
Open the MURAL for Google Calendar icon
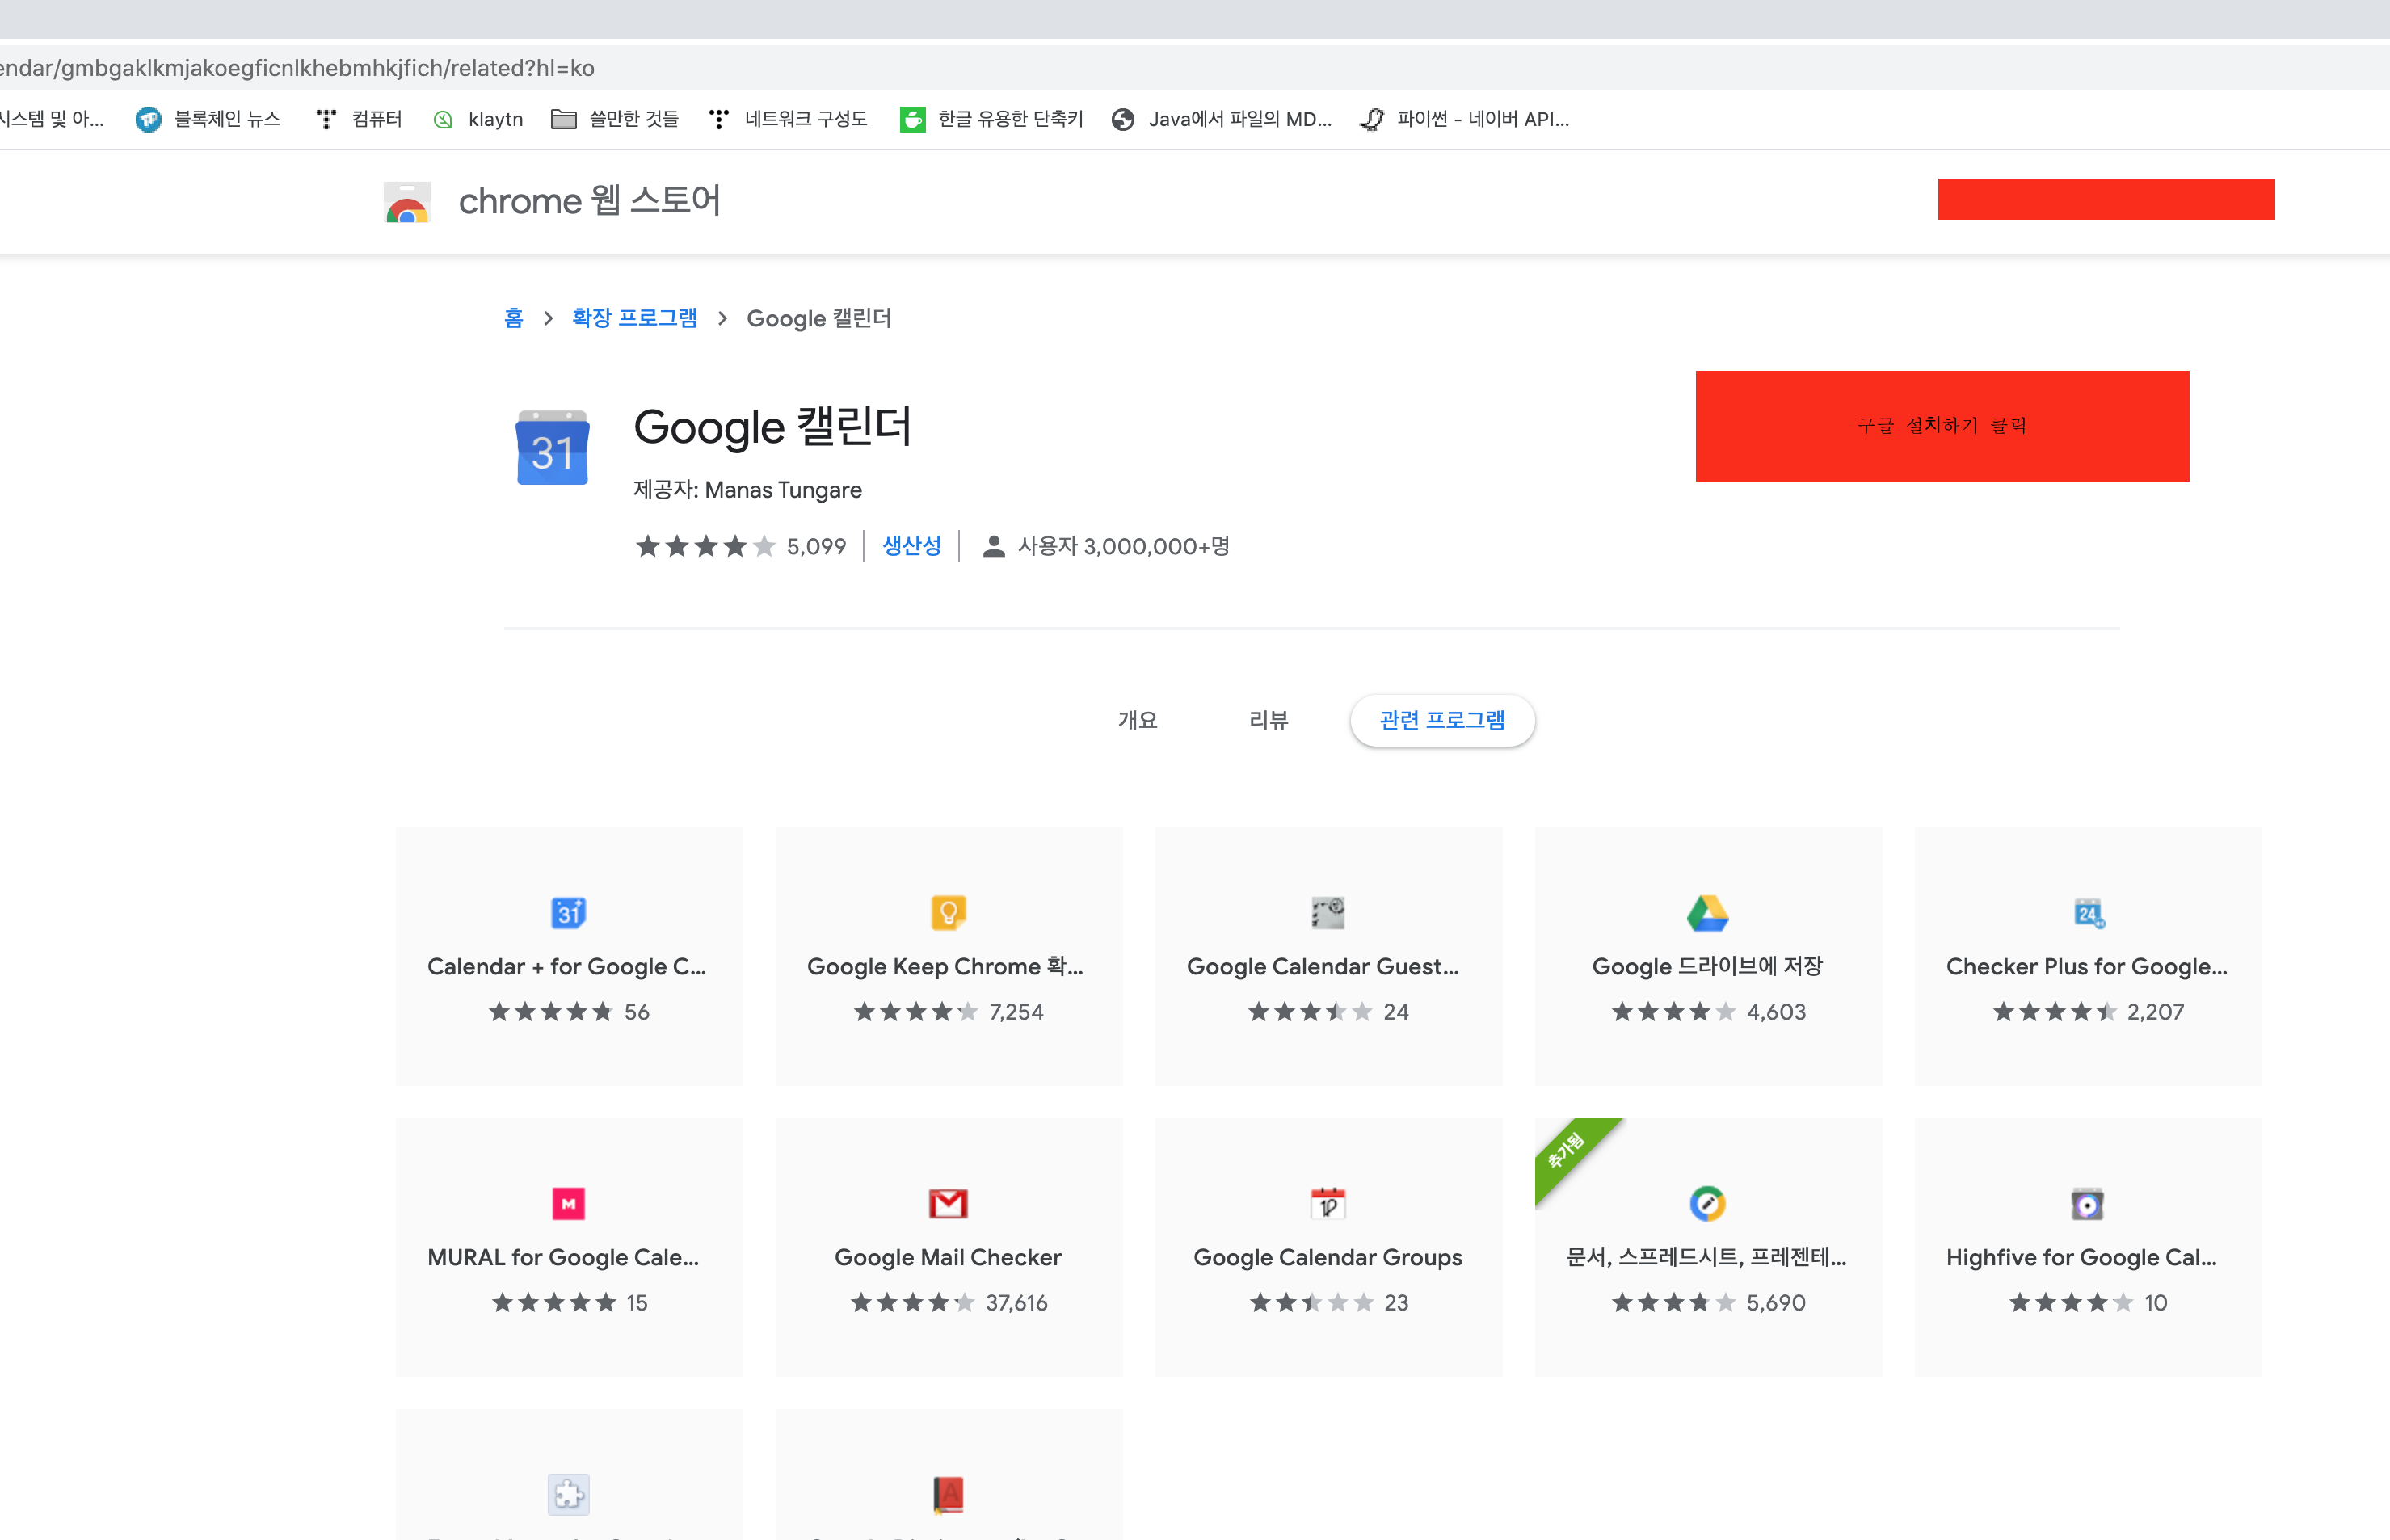(568, 1203)
